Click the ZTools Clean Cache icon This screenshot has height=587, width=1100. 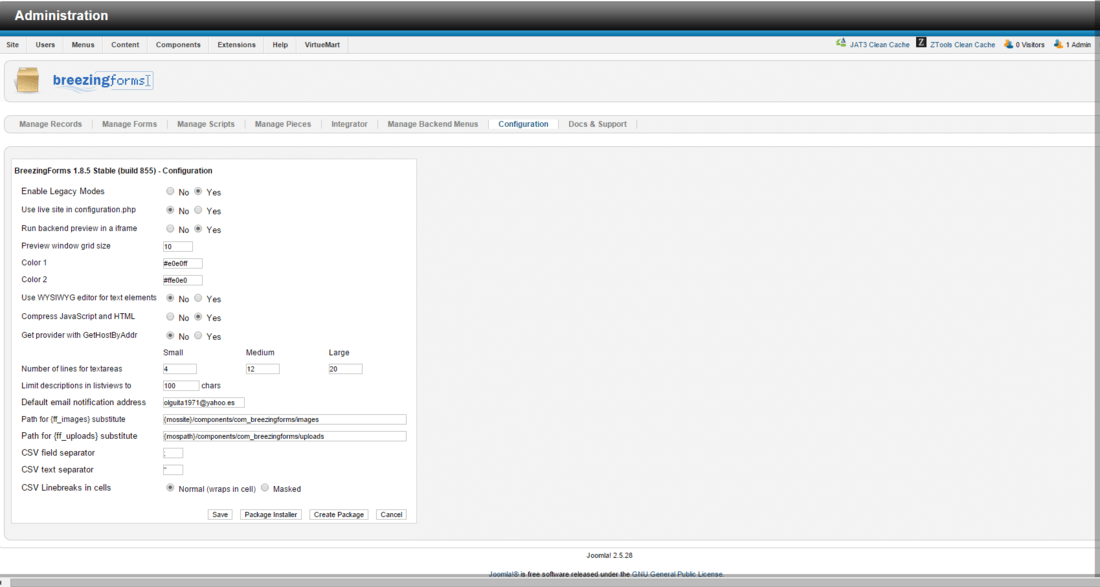pos(921,43)
